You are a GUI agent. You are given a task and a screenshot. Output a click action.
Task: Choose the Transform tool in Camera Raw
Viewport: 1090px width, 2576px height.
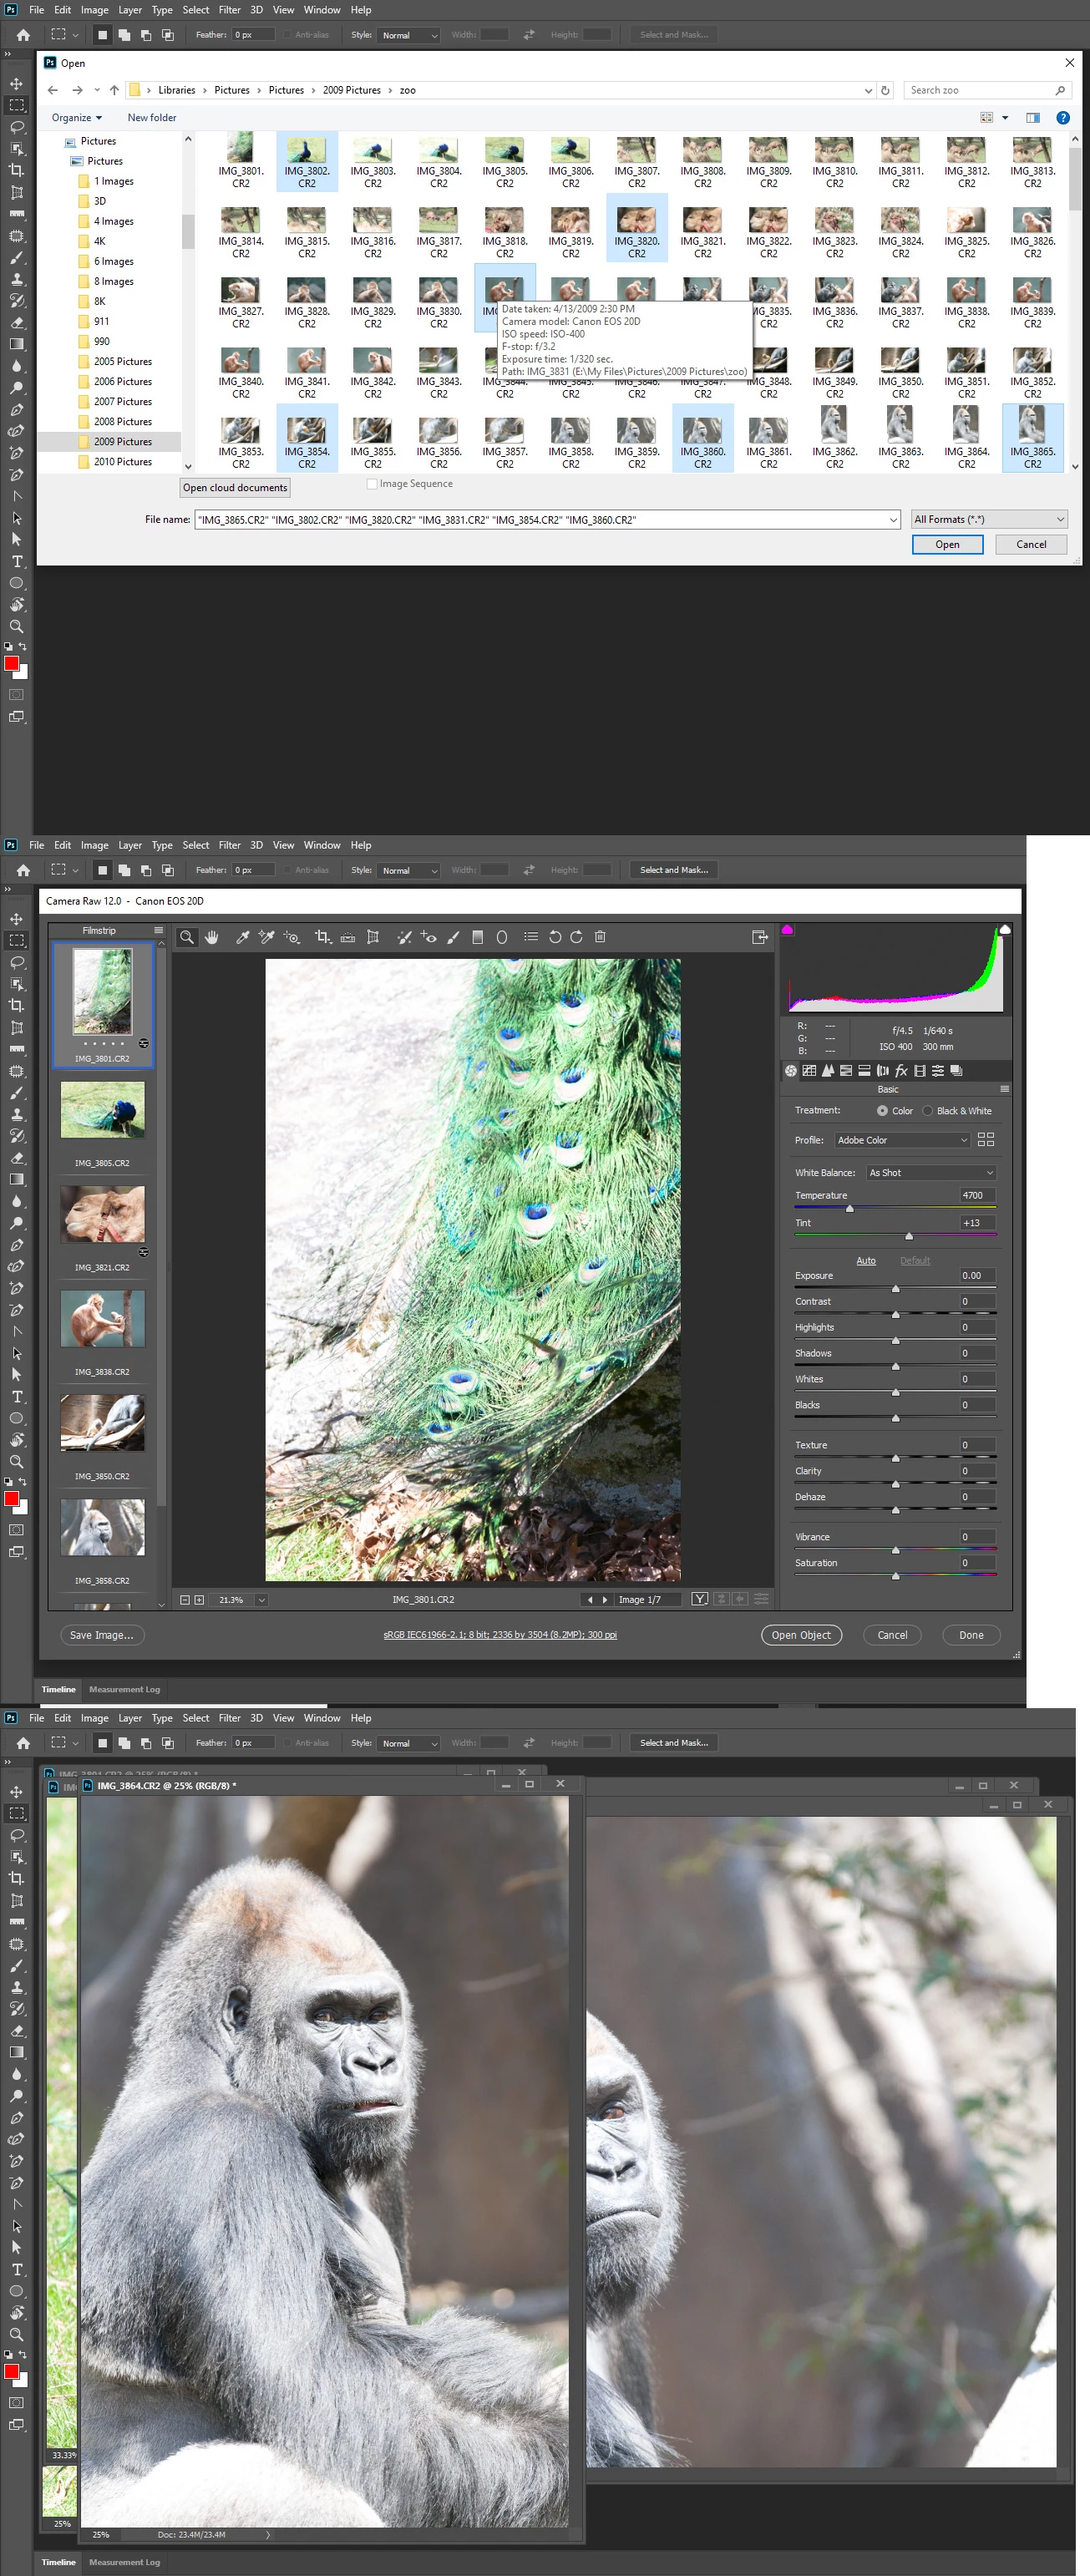click(372, 937)
